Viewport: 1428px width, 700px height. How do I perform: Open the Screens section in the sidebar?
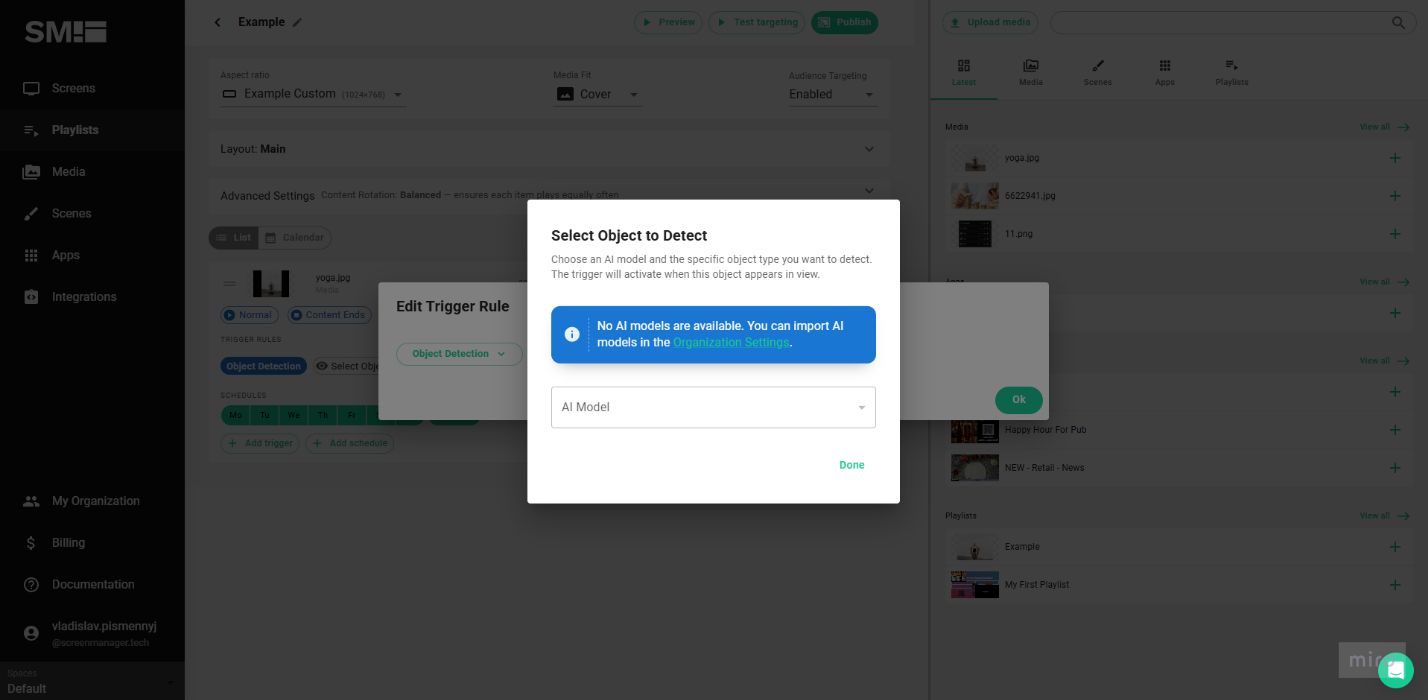(73, 88)
